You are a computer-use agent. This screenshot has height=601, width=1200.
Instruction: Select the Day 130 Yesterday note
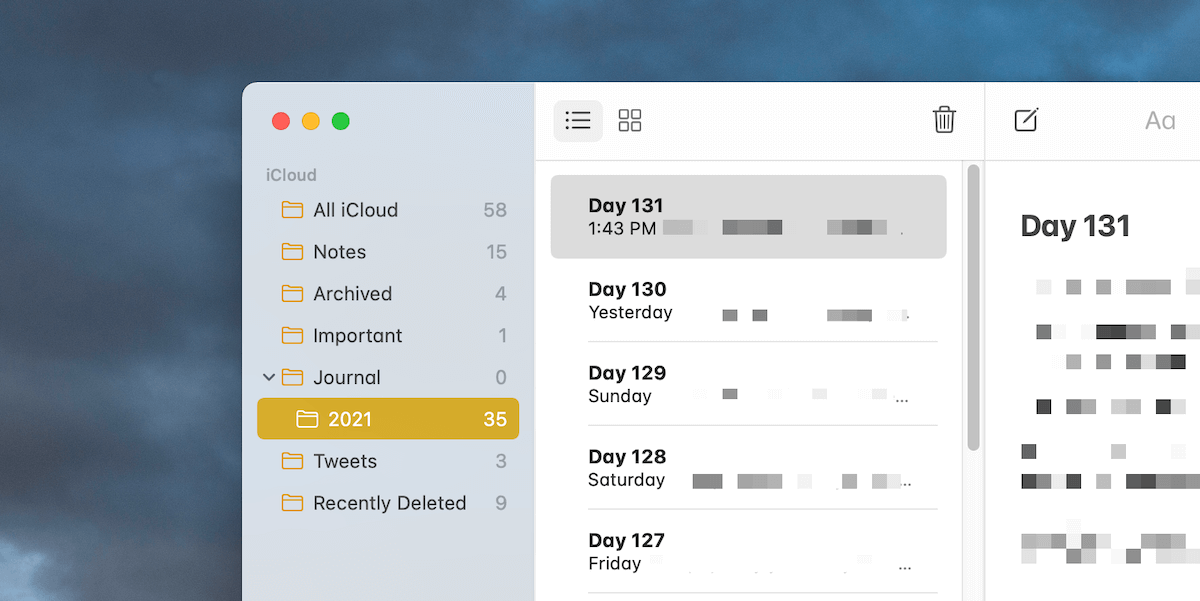click(748, 300)
